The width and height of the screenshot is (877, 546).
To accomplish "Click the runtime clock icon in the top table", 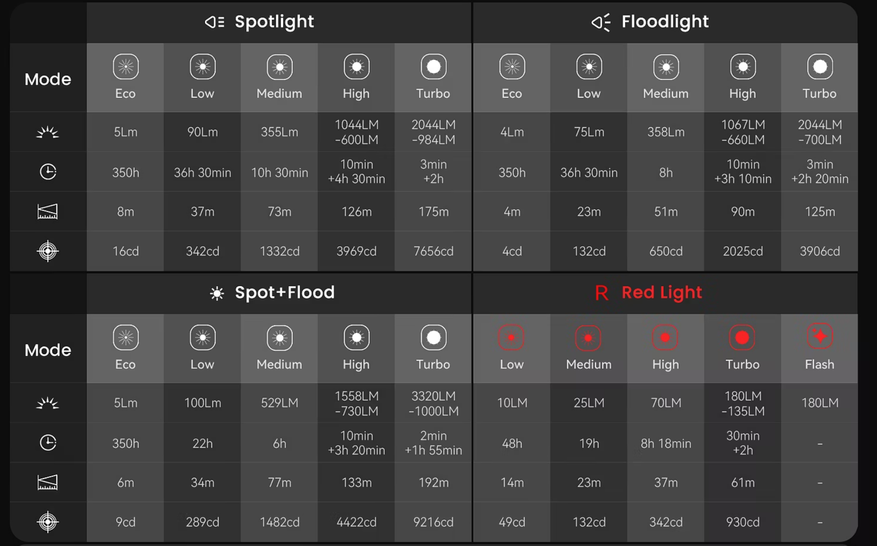I will coord(48,172).
